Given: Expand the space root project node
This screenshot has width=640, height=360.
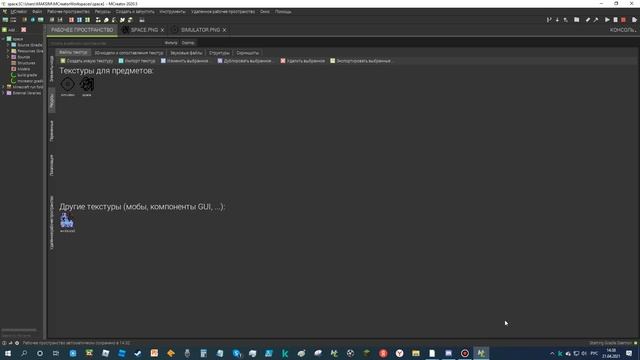Looking at the screenshot, I should (x=3, y=39).
